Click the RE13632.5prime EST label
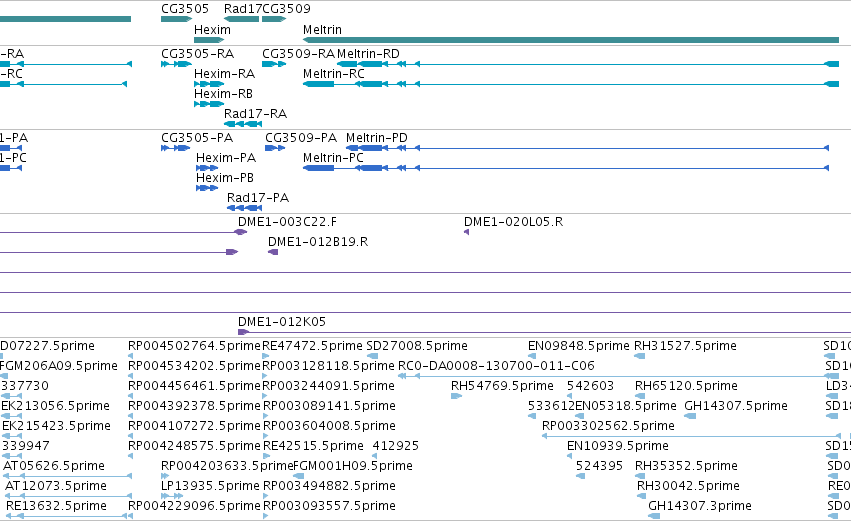Image resolution: width=851 pixels, height=521 pixels. pos(56,506)
